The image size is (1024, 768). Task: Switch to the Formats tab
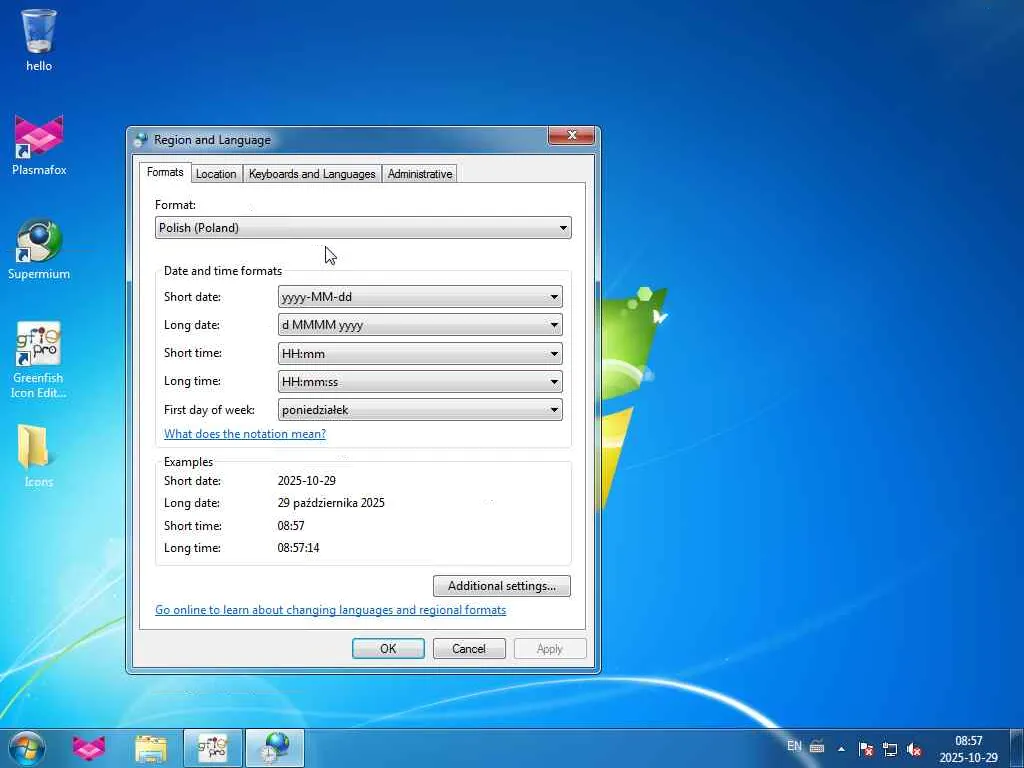(x=165, y=172)
